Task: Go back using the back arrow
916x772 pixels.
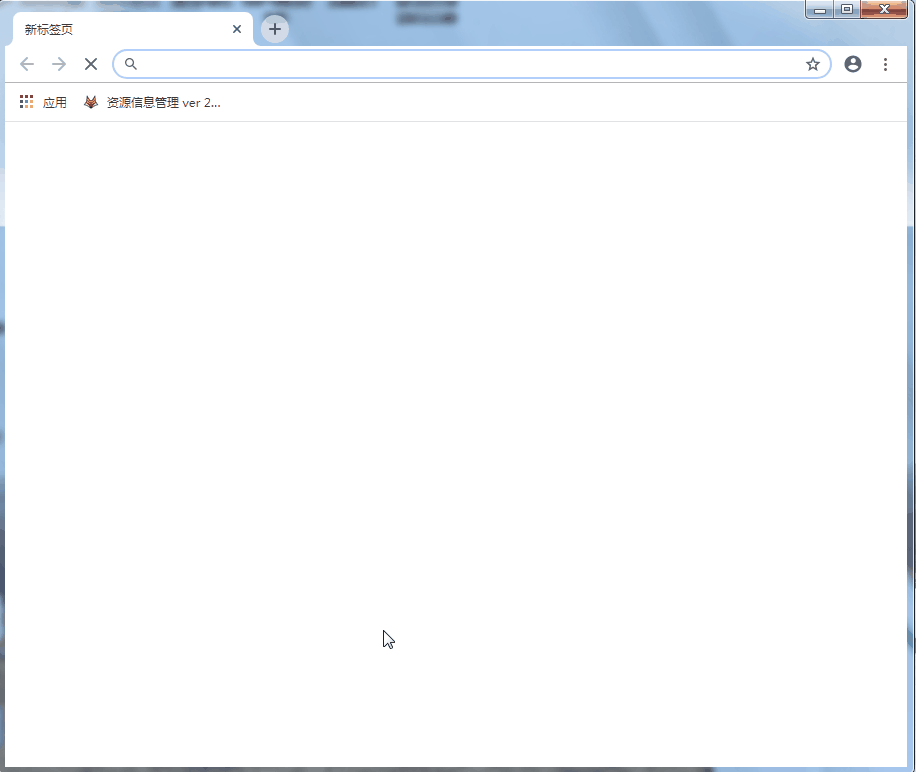Action: click(x=27, y=64)
